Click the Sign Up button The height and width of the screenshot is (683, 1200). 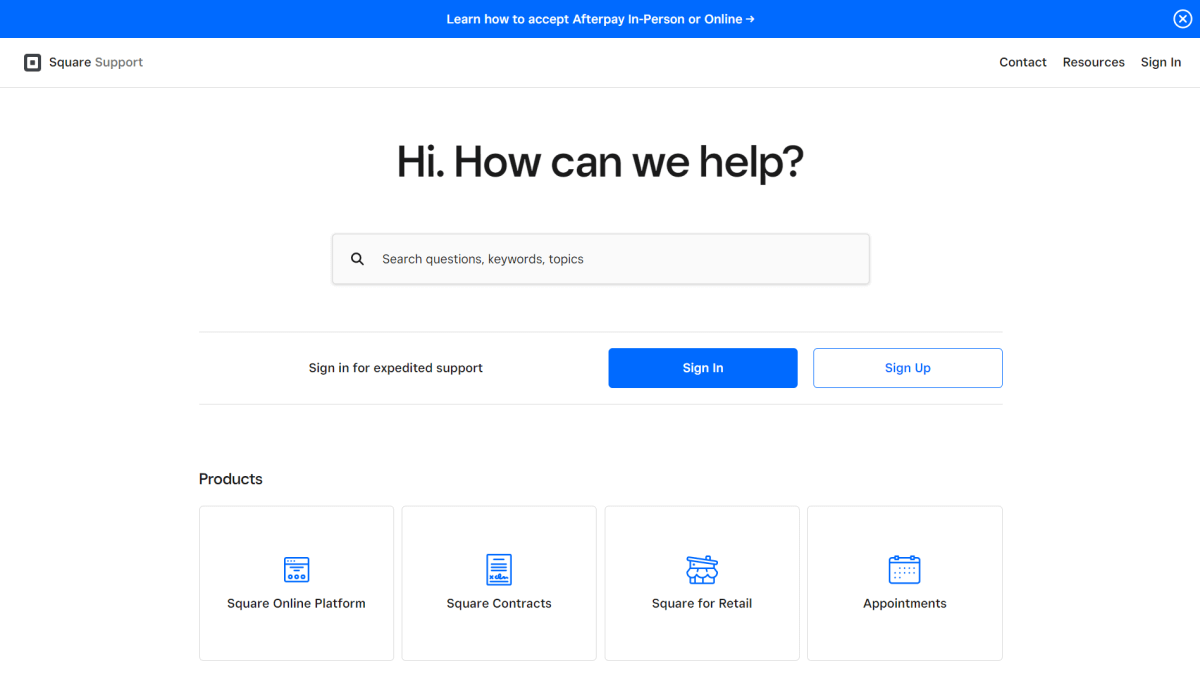pos(908,368)
